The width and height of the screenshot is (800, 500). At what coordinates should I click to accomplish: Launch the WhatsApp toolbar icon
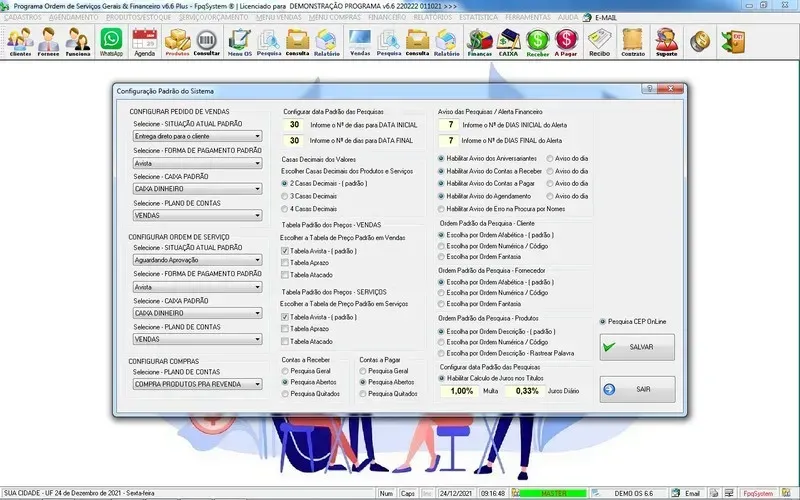[111, 43]
